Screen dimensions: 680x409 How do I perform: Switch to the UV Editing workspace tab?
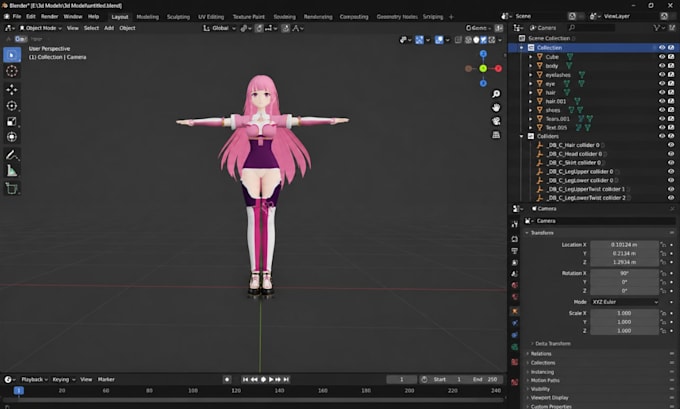(x=211, y=17)
